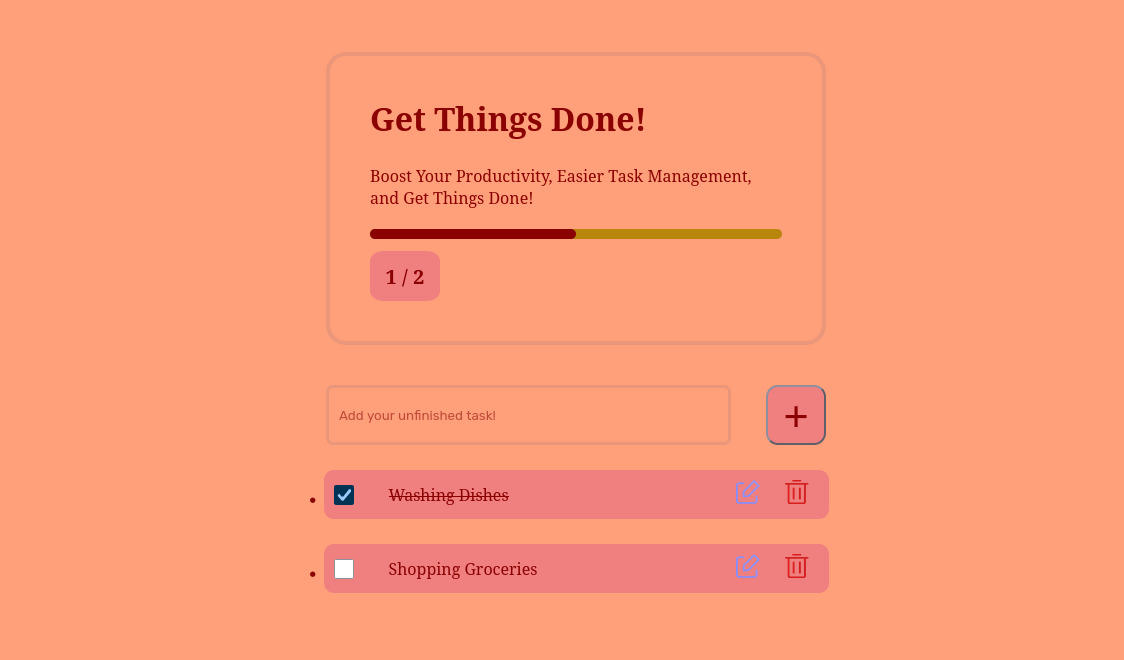Toggle completion of the Washing Dishes task
The width and height of the screenshot is (1124, 660).
pyautogui.click(x=344, y=494)
